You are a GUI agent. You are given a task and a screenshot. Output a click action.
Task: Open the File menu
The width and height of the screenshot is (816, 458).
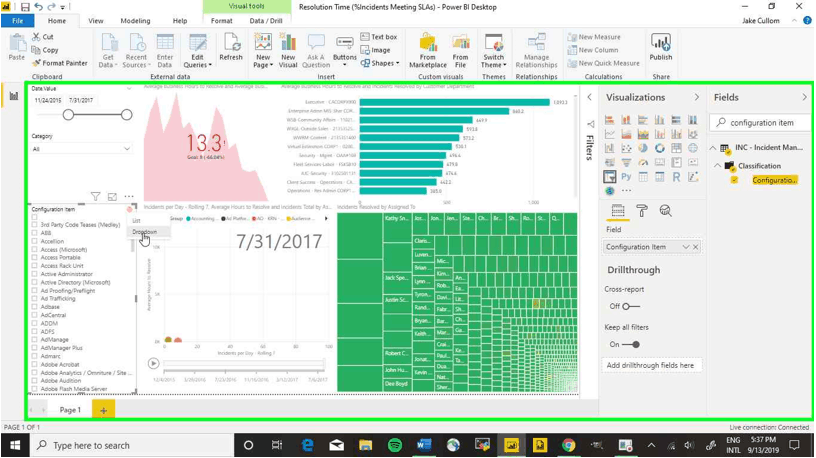[x=18, y=21]
